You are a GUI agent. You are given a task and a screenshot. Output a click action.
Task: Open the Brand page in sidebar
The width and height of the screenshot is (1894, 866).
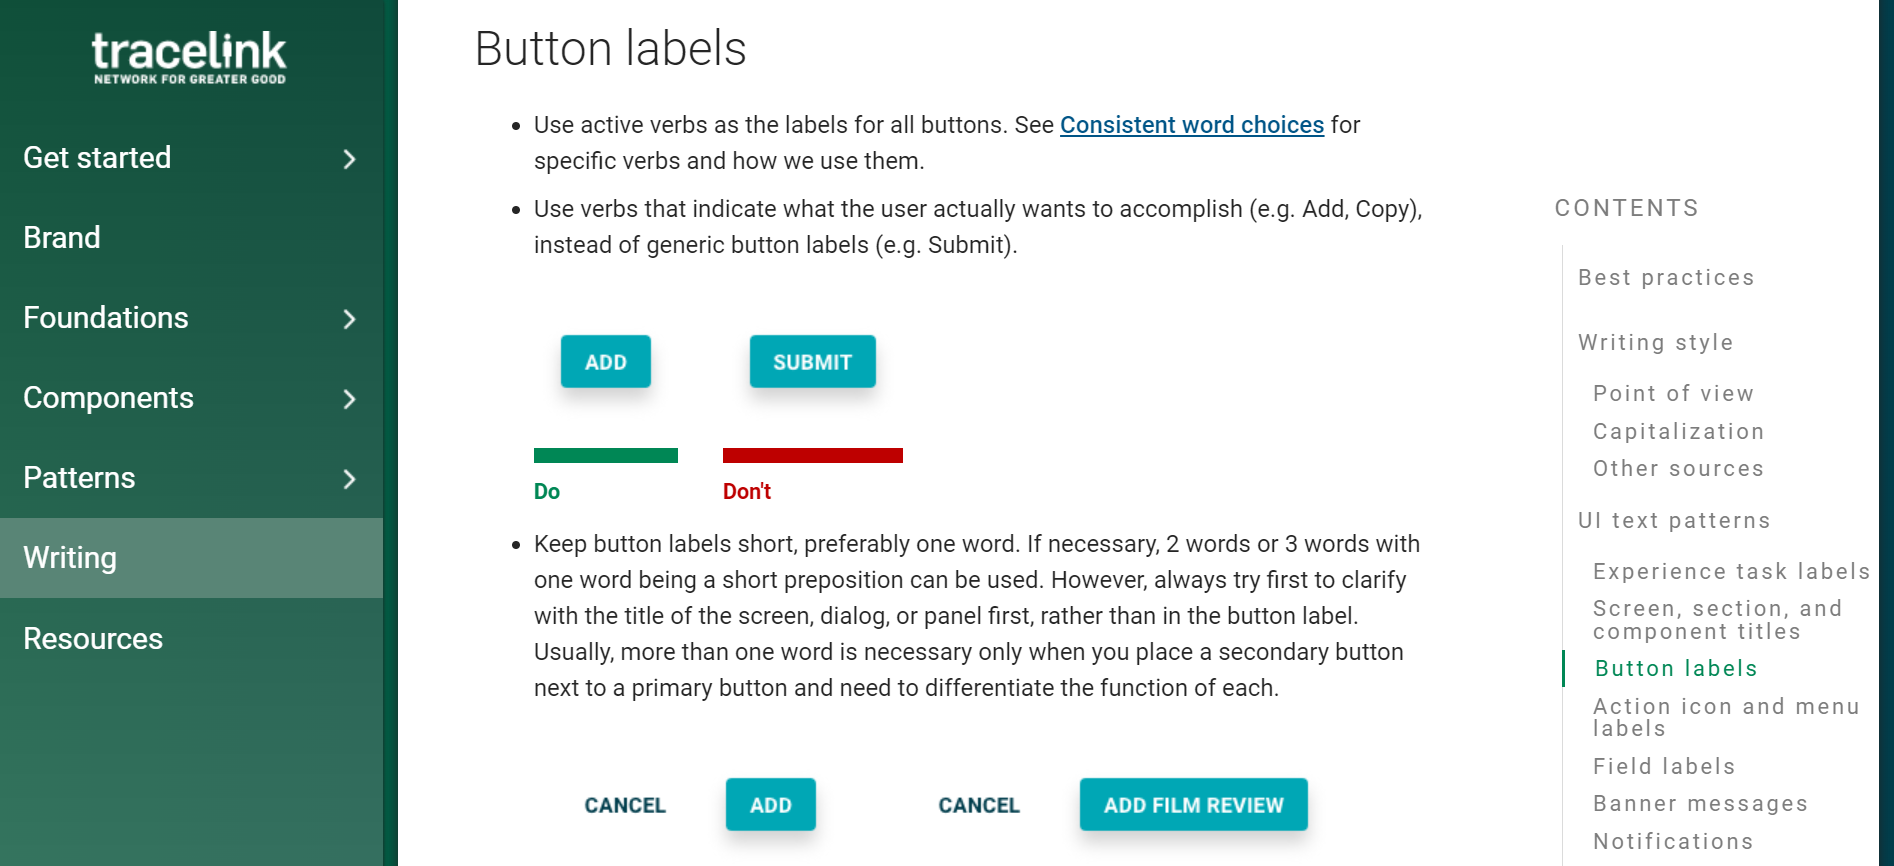coord(62,238)
